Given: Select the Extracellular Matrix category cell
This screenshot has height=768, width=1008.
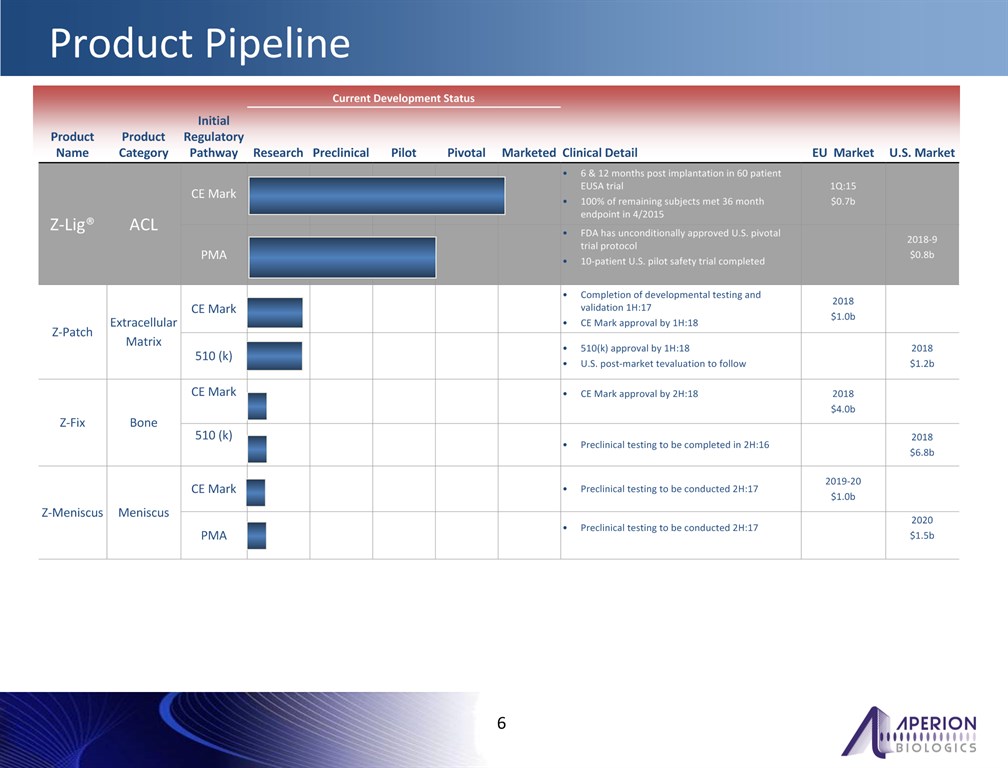Looking at the screenshot, I should (x=143, y=332).
